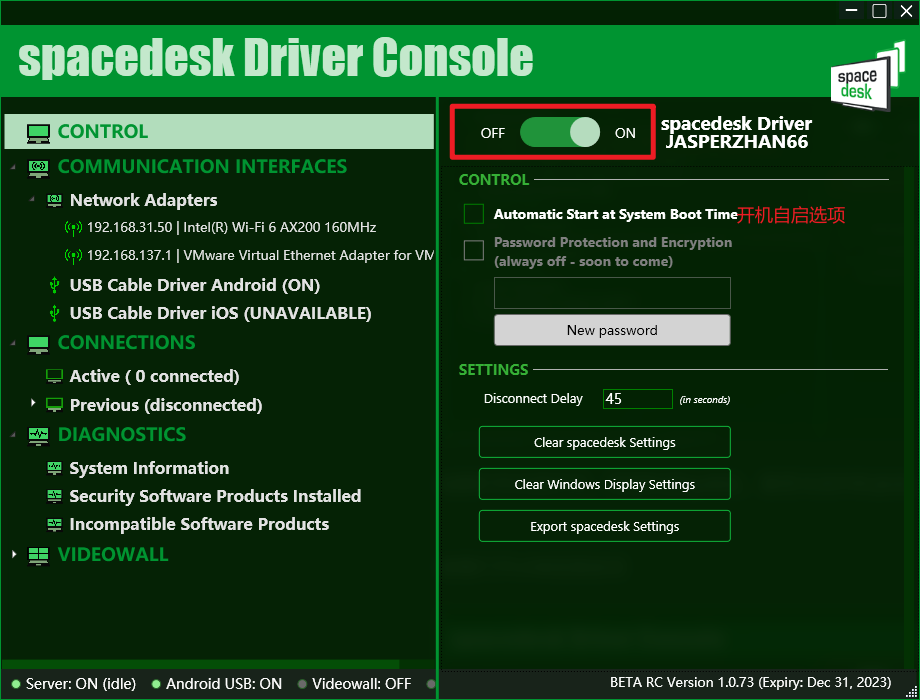Viewport: 920px width, 700px height.
Task: Collapse the Network Adapters node
Action: click(x=32, y=199)
